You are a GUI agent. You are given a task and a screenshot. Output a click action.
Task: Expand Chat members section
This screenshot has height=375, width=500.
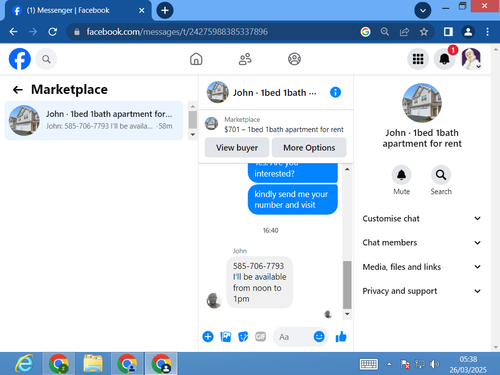coord(422,242)
